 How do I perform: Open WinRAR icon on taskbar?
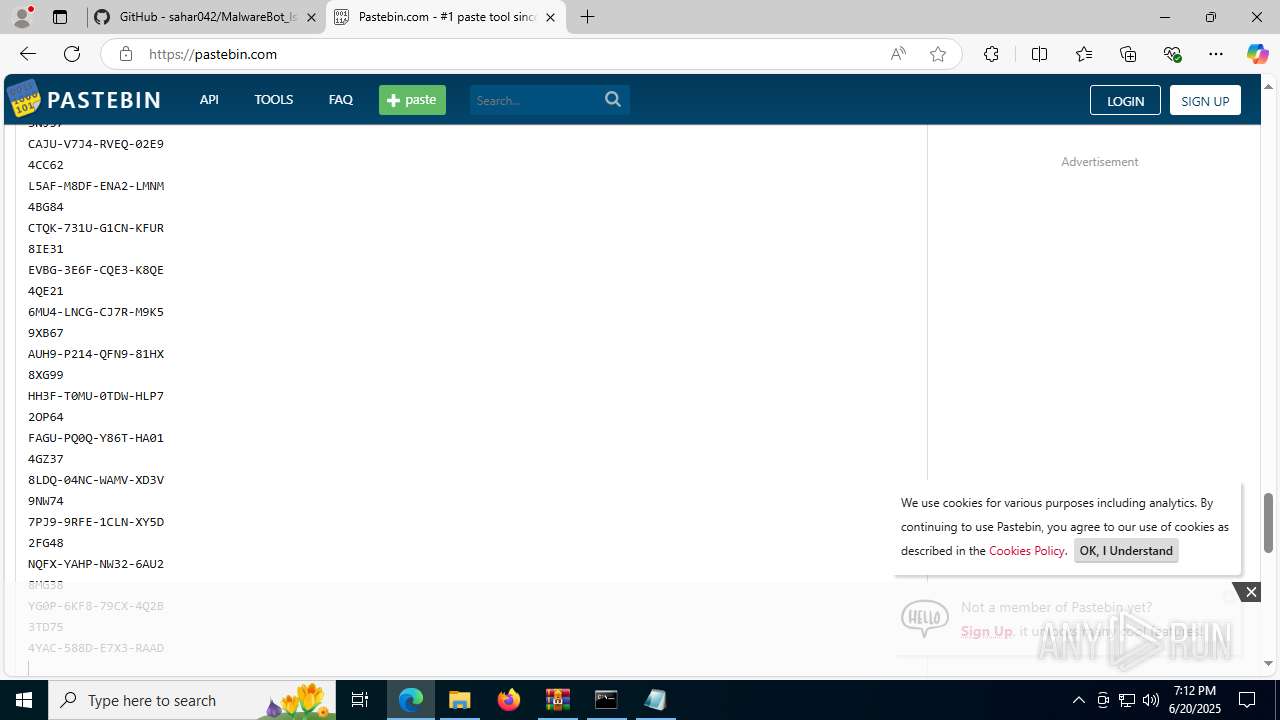point(558,700)
